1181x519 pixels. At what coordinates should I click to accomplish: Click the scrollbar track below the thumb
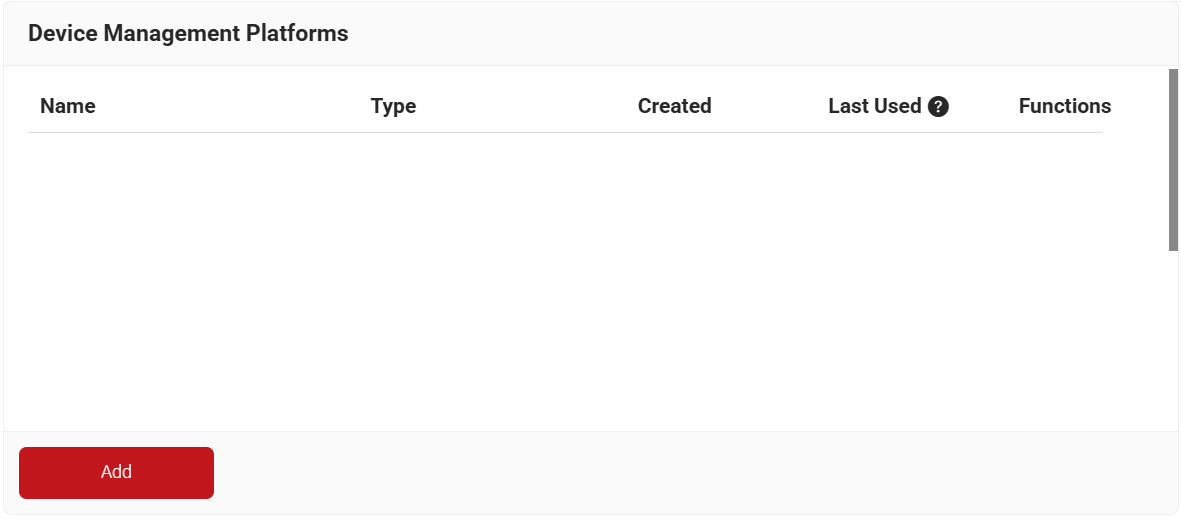(1173, 340)
